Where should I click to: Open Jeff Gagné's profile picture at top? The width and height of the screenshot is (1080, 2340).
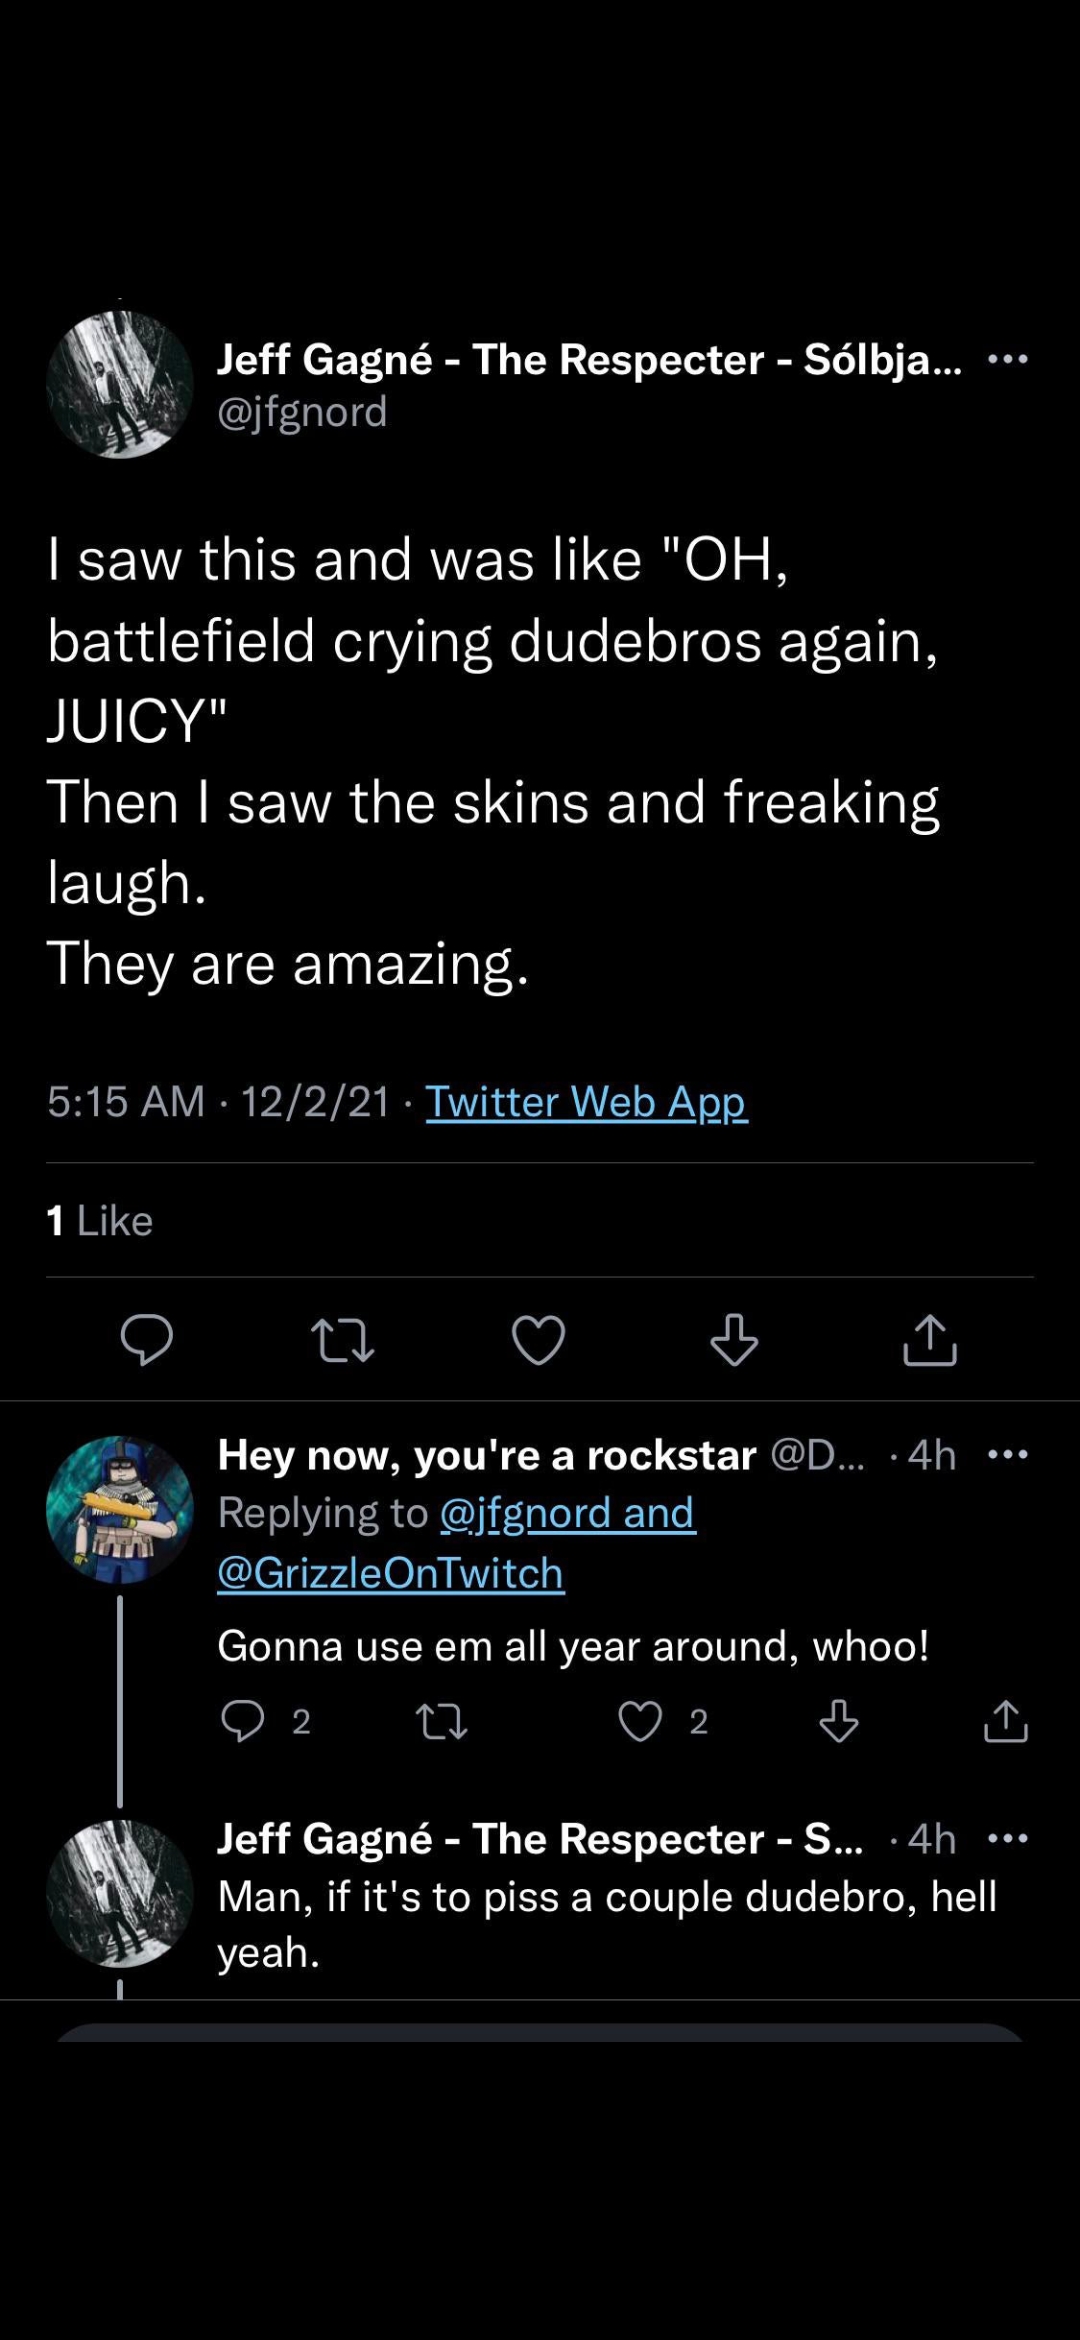[x=120, y=385]
